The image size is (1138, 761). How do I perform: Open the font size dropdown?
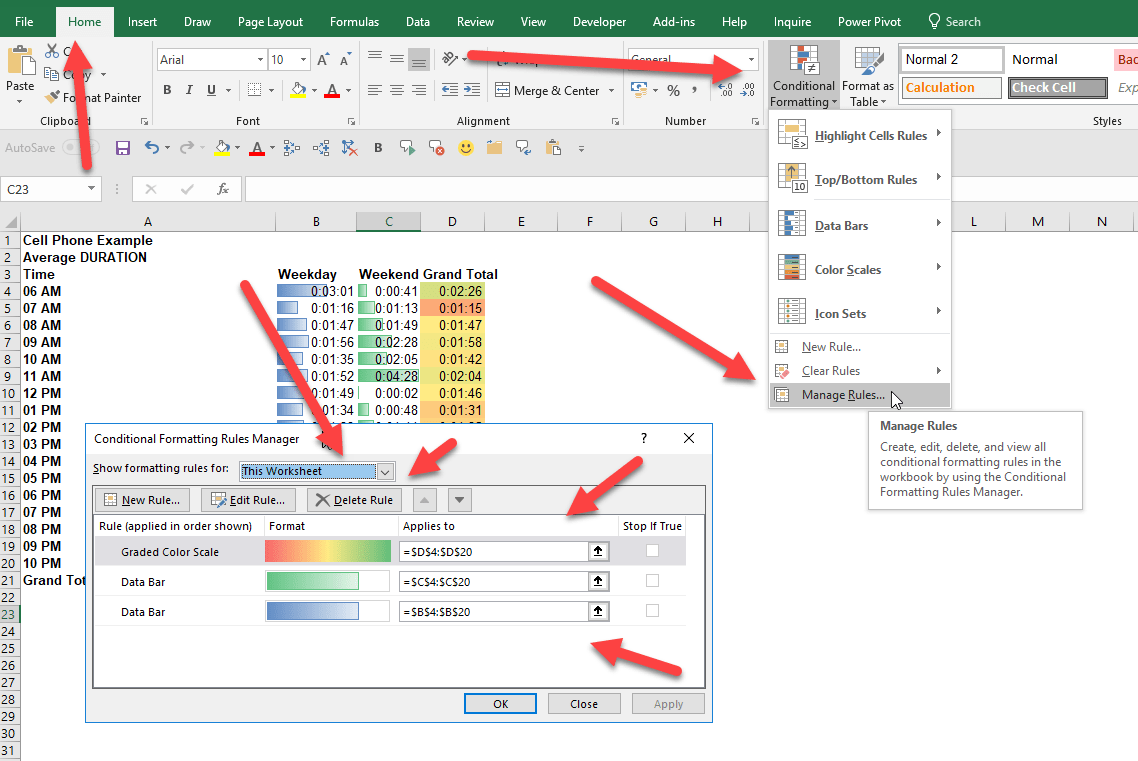click(x=301, y=59)
